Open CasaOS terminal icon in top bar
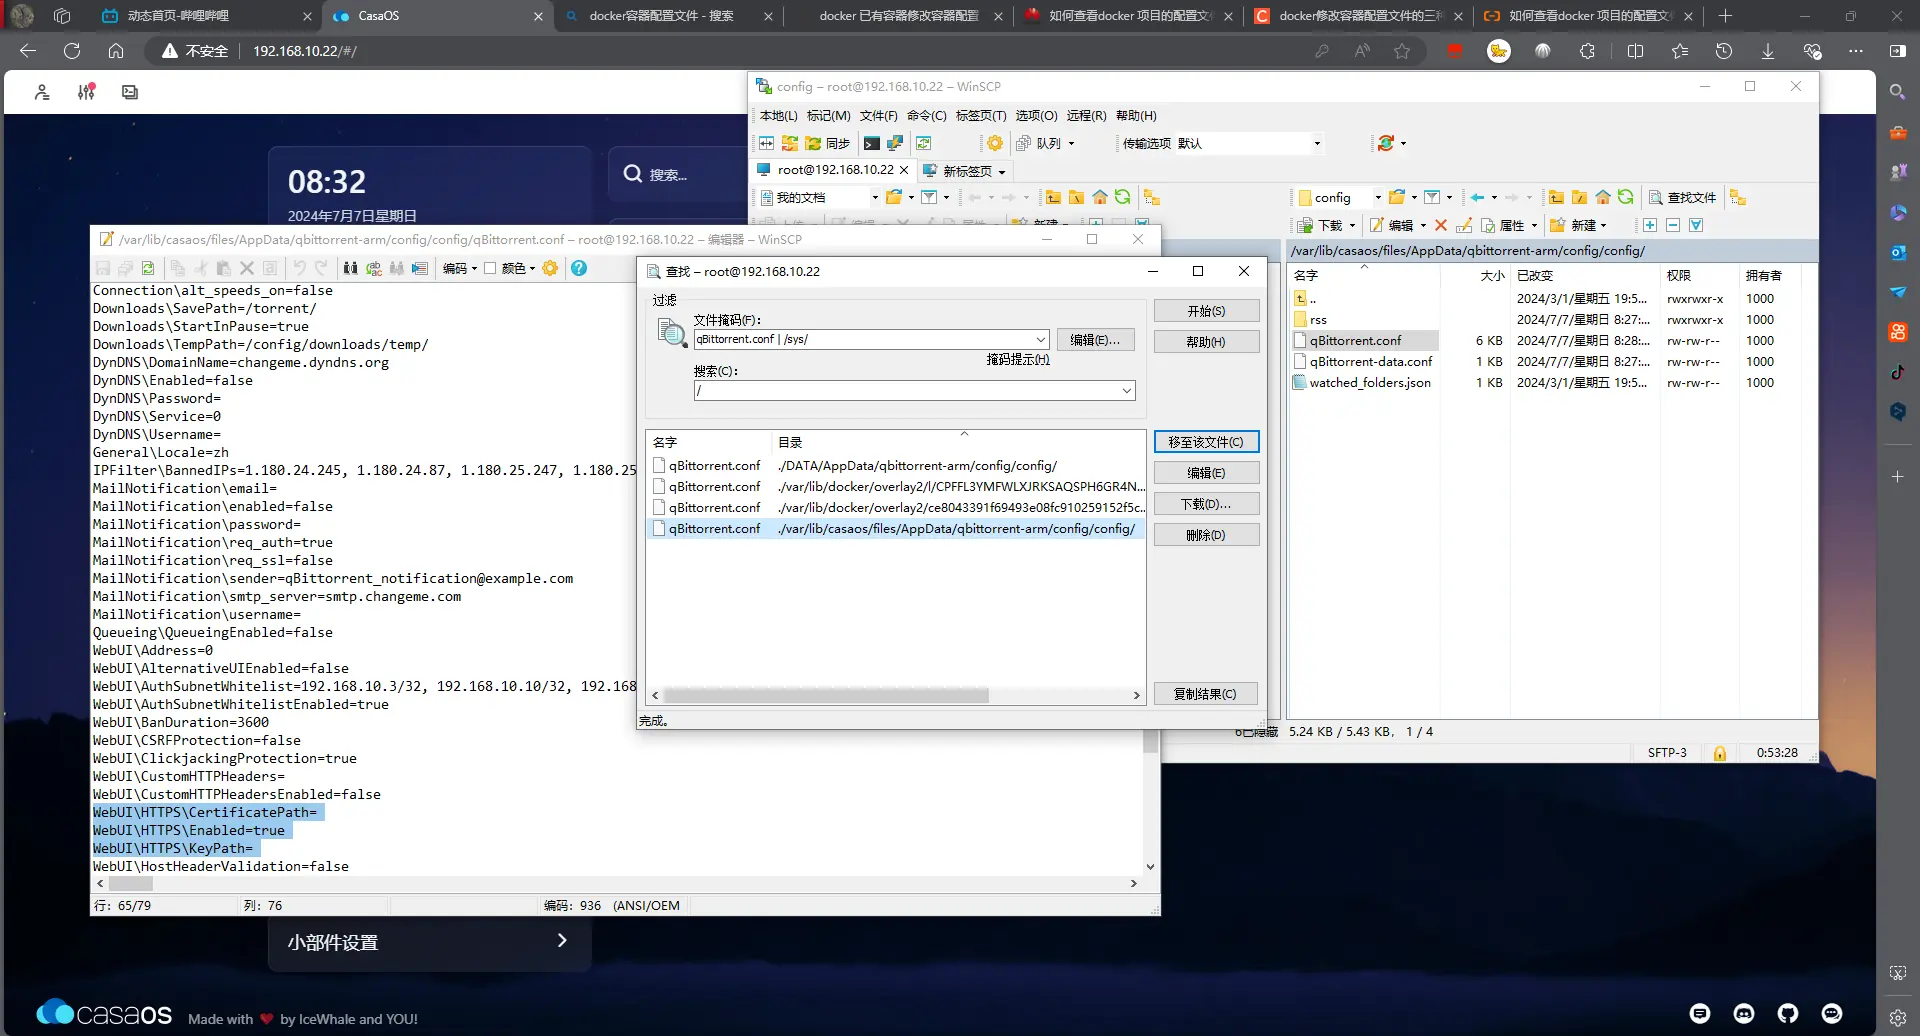This screenshot has height=1036, width=1920. click(x=130, y=92)
